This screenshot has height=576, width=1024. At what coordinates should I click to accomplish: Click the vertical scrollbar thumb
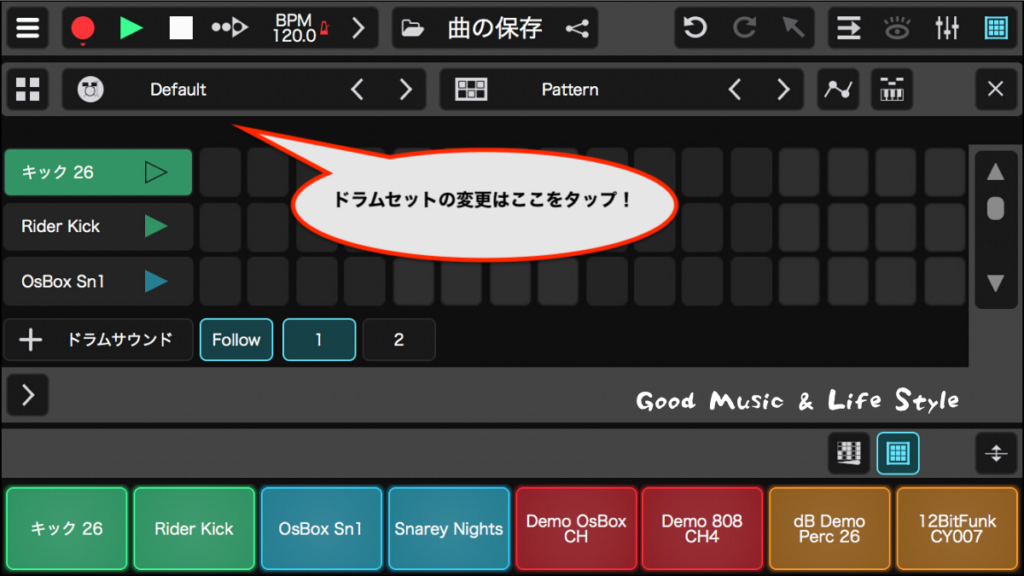tap(995, 208)
